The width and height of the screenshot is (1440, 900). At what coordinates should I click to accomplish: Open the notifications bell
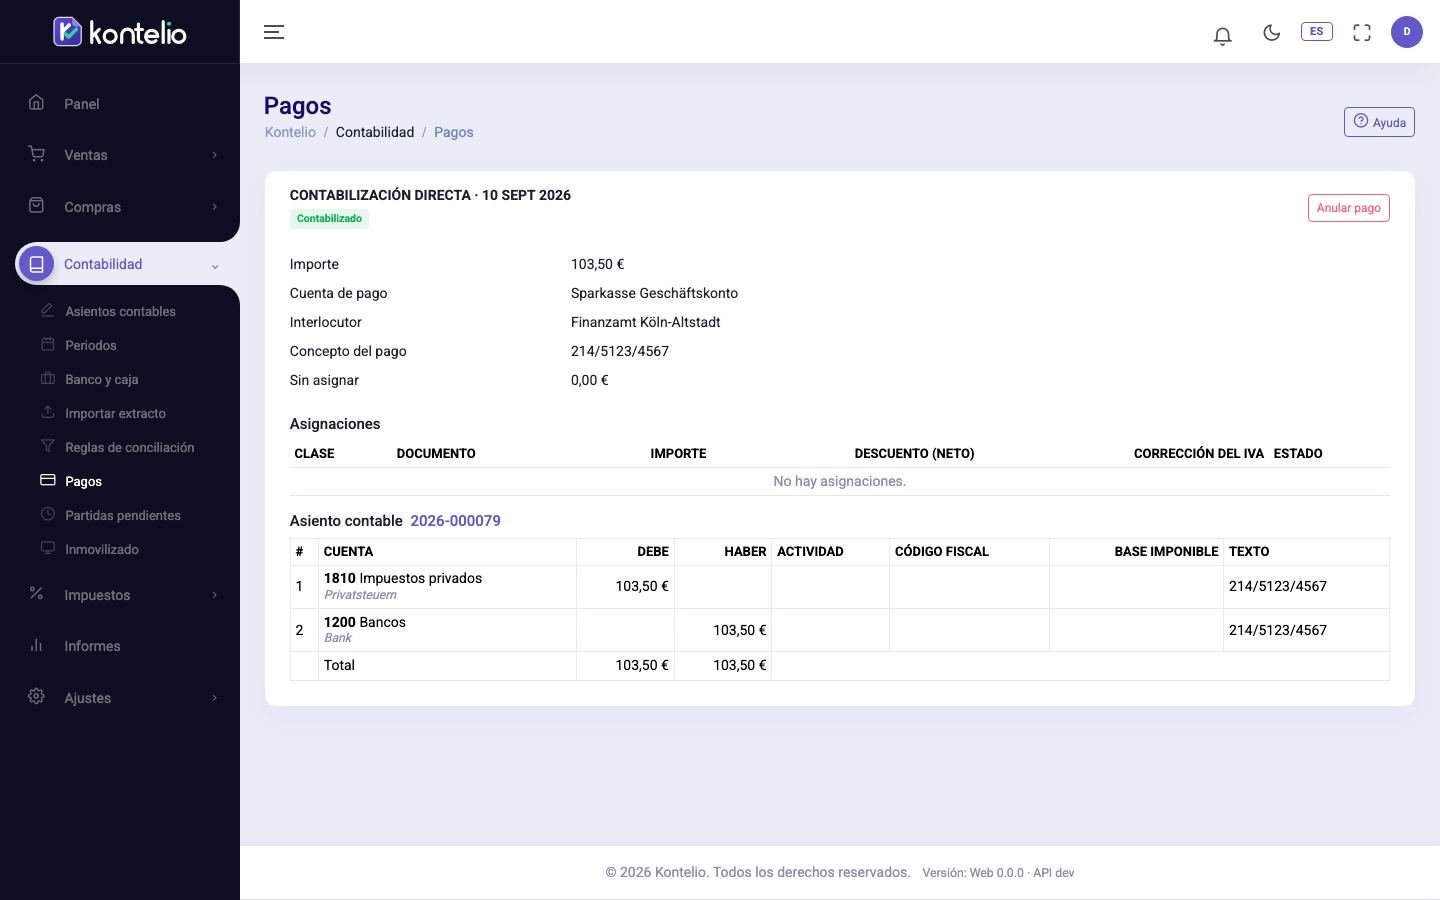1222,36
